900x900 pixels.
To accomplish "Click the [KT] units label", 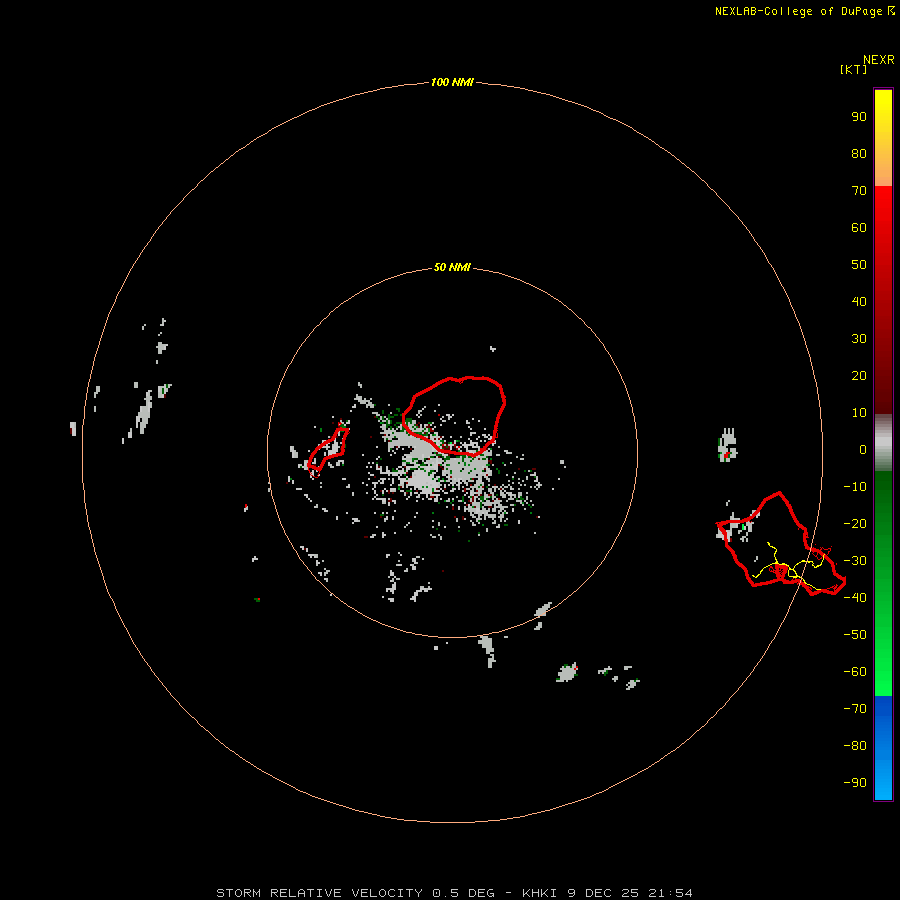I will pyautogui.click(x=854, y=69).
